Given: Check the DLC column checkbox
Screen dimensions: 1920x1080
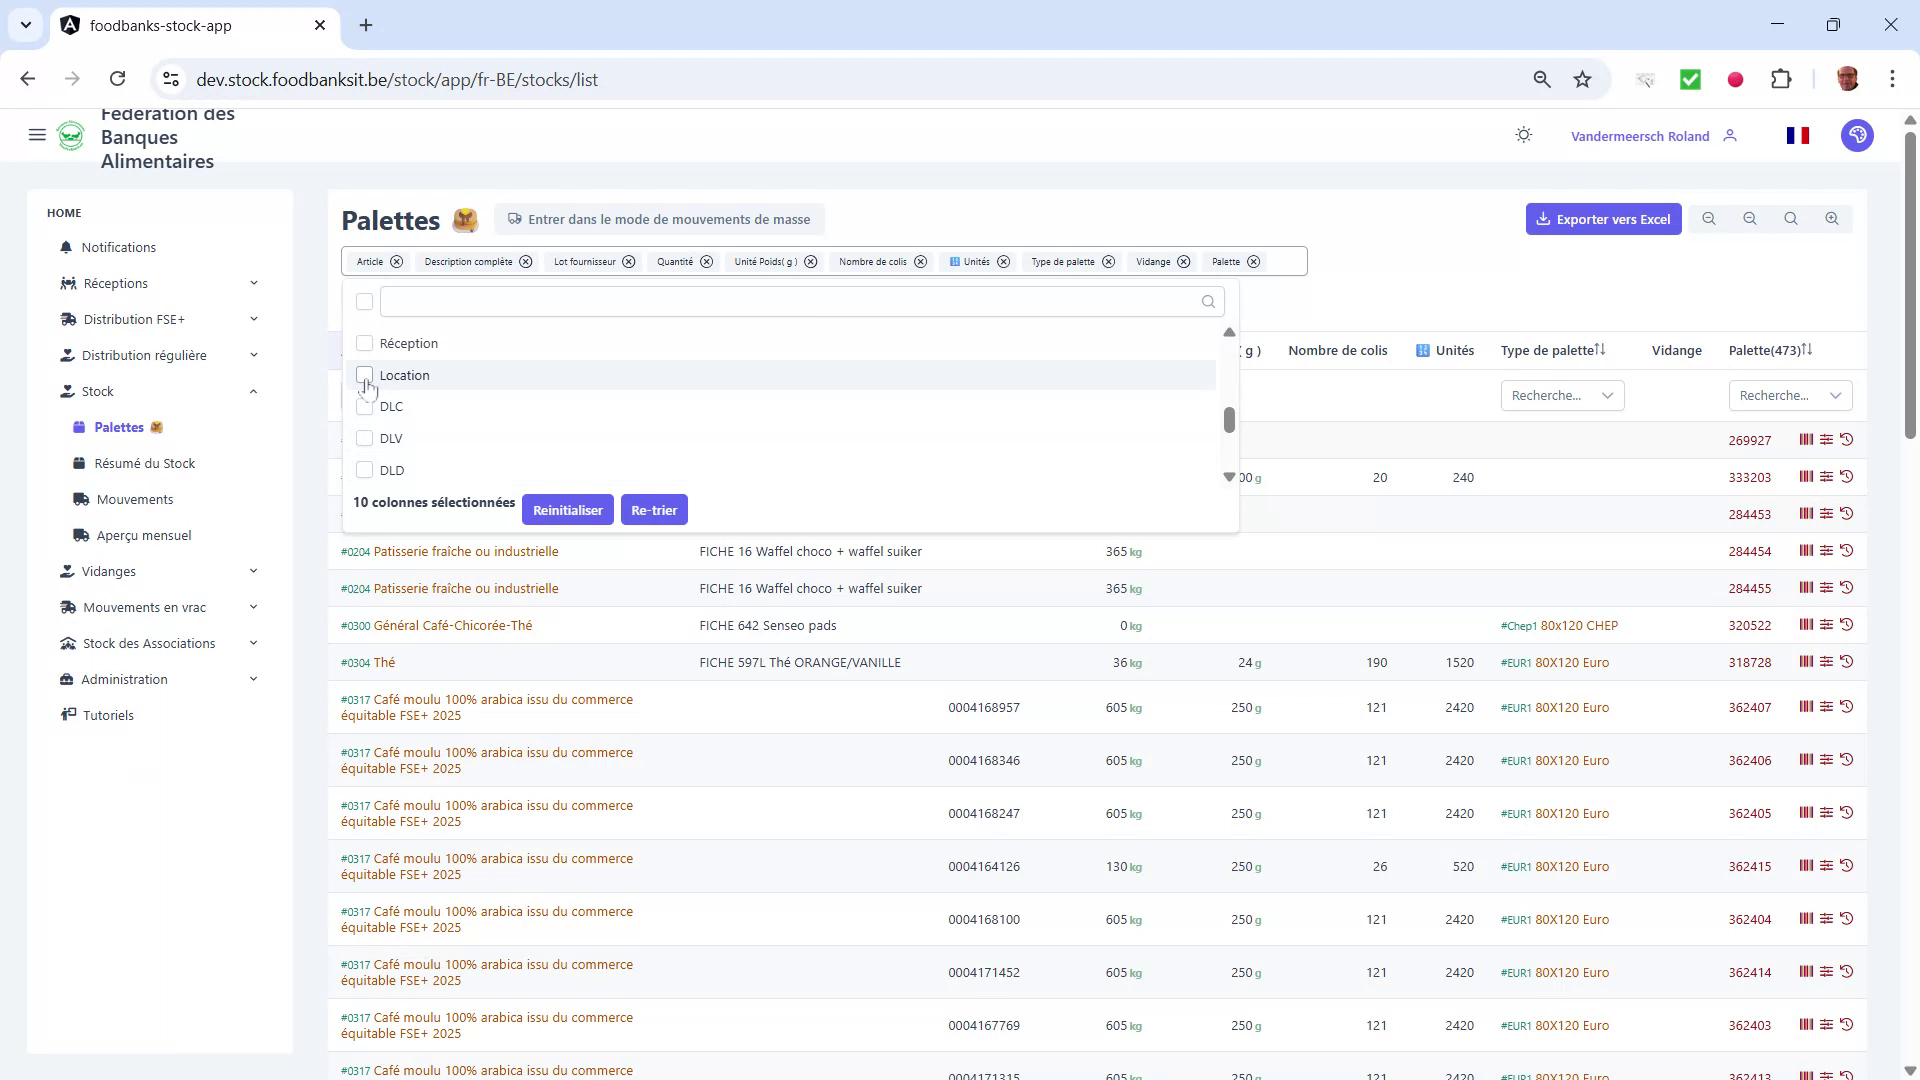Looking at the screenshot, I should (x=364, y=407).
